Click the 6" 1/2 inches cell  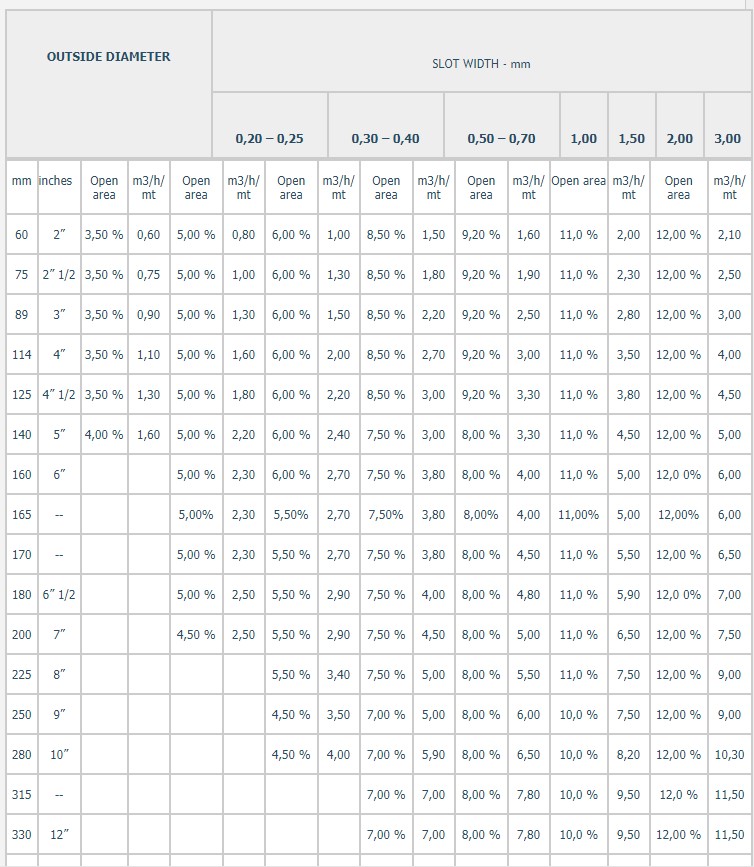[x=59, y=594]
